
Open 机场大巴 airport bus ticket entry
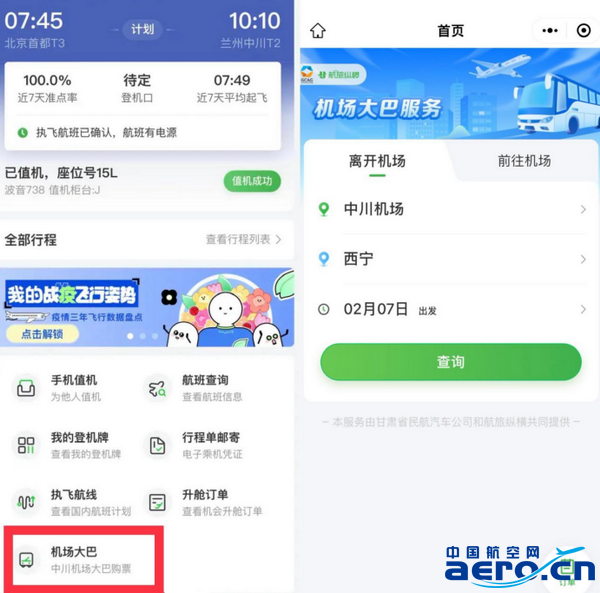pos(84,559)
